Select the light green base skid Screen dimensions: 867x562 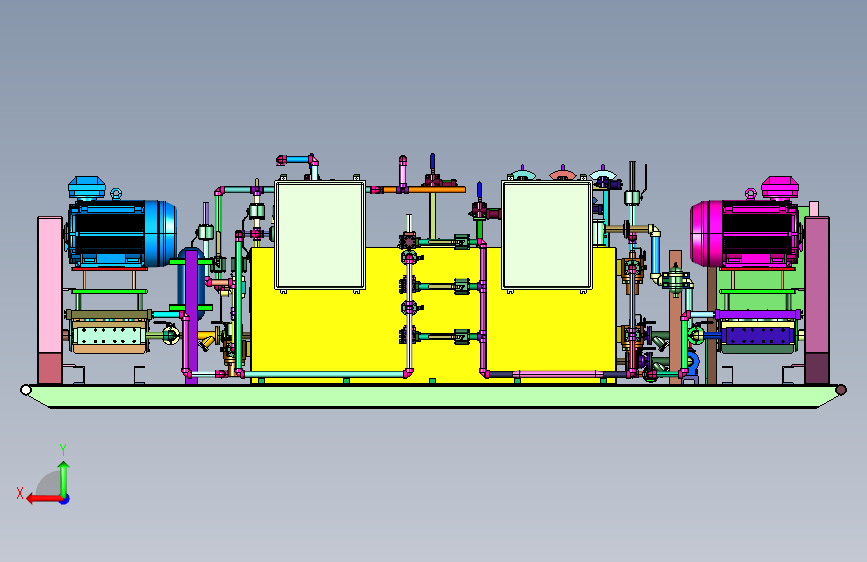tap(433, 396)
